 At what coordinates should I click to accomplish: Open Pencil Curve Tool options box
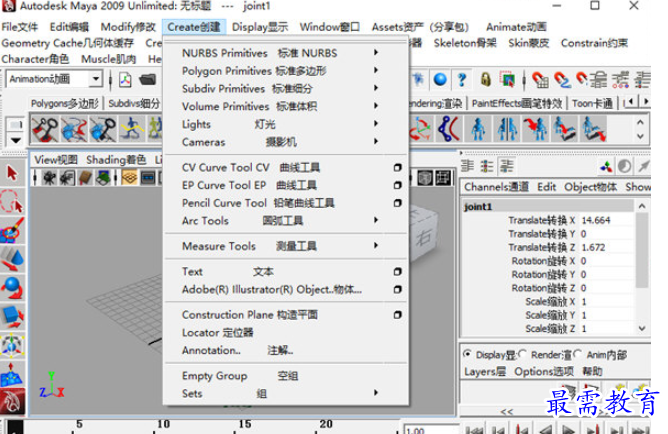[x=397, y=203]
